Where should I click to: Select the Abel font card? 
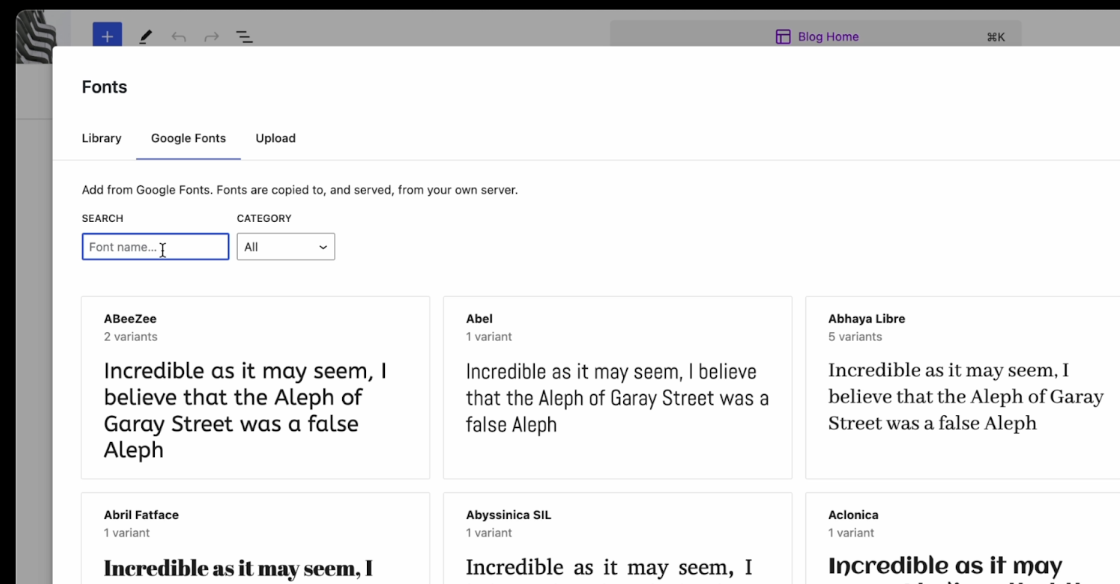point(617,388)
